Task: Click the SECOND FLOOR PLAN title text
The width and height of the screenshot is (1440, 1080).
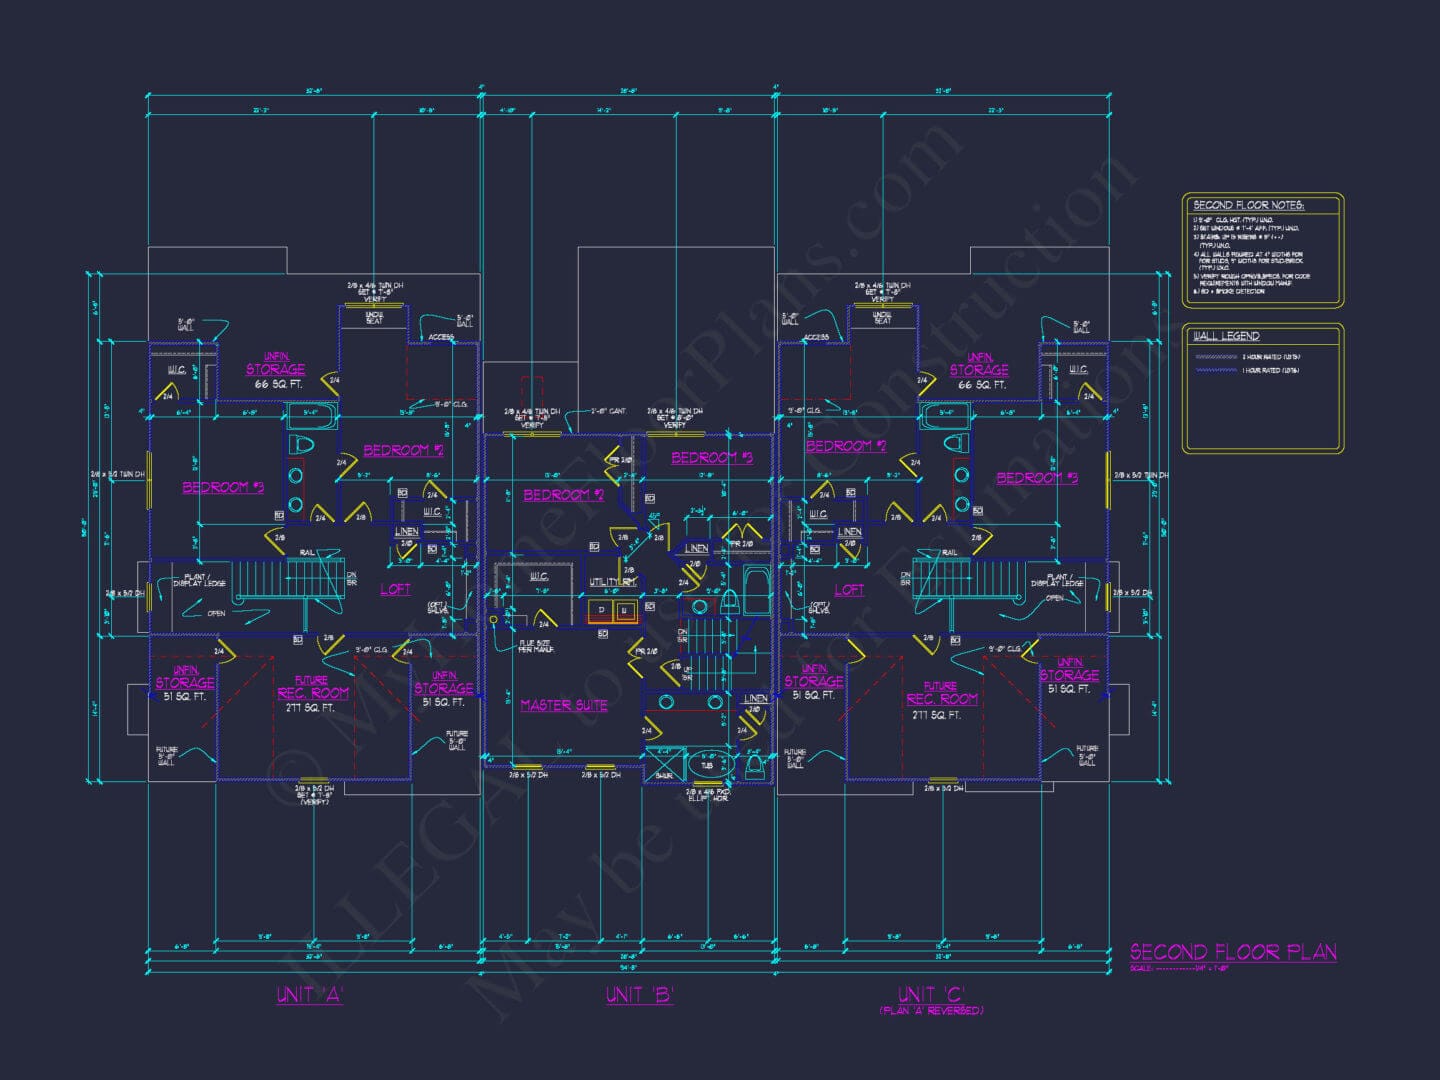Action: point(1233,952)
